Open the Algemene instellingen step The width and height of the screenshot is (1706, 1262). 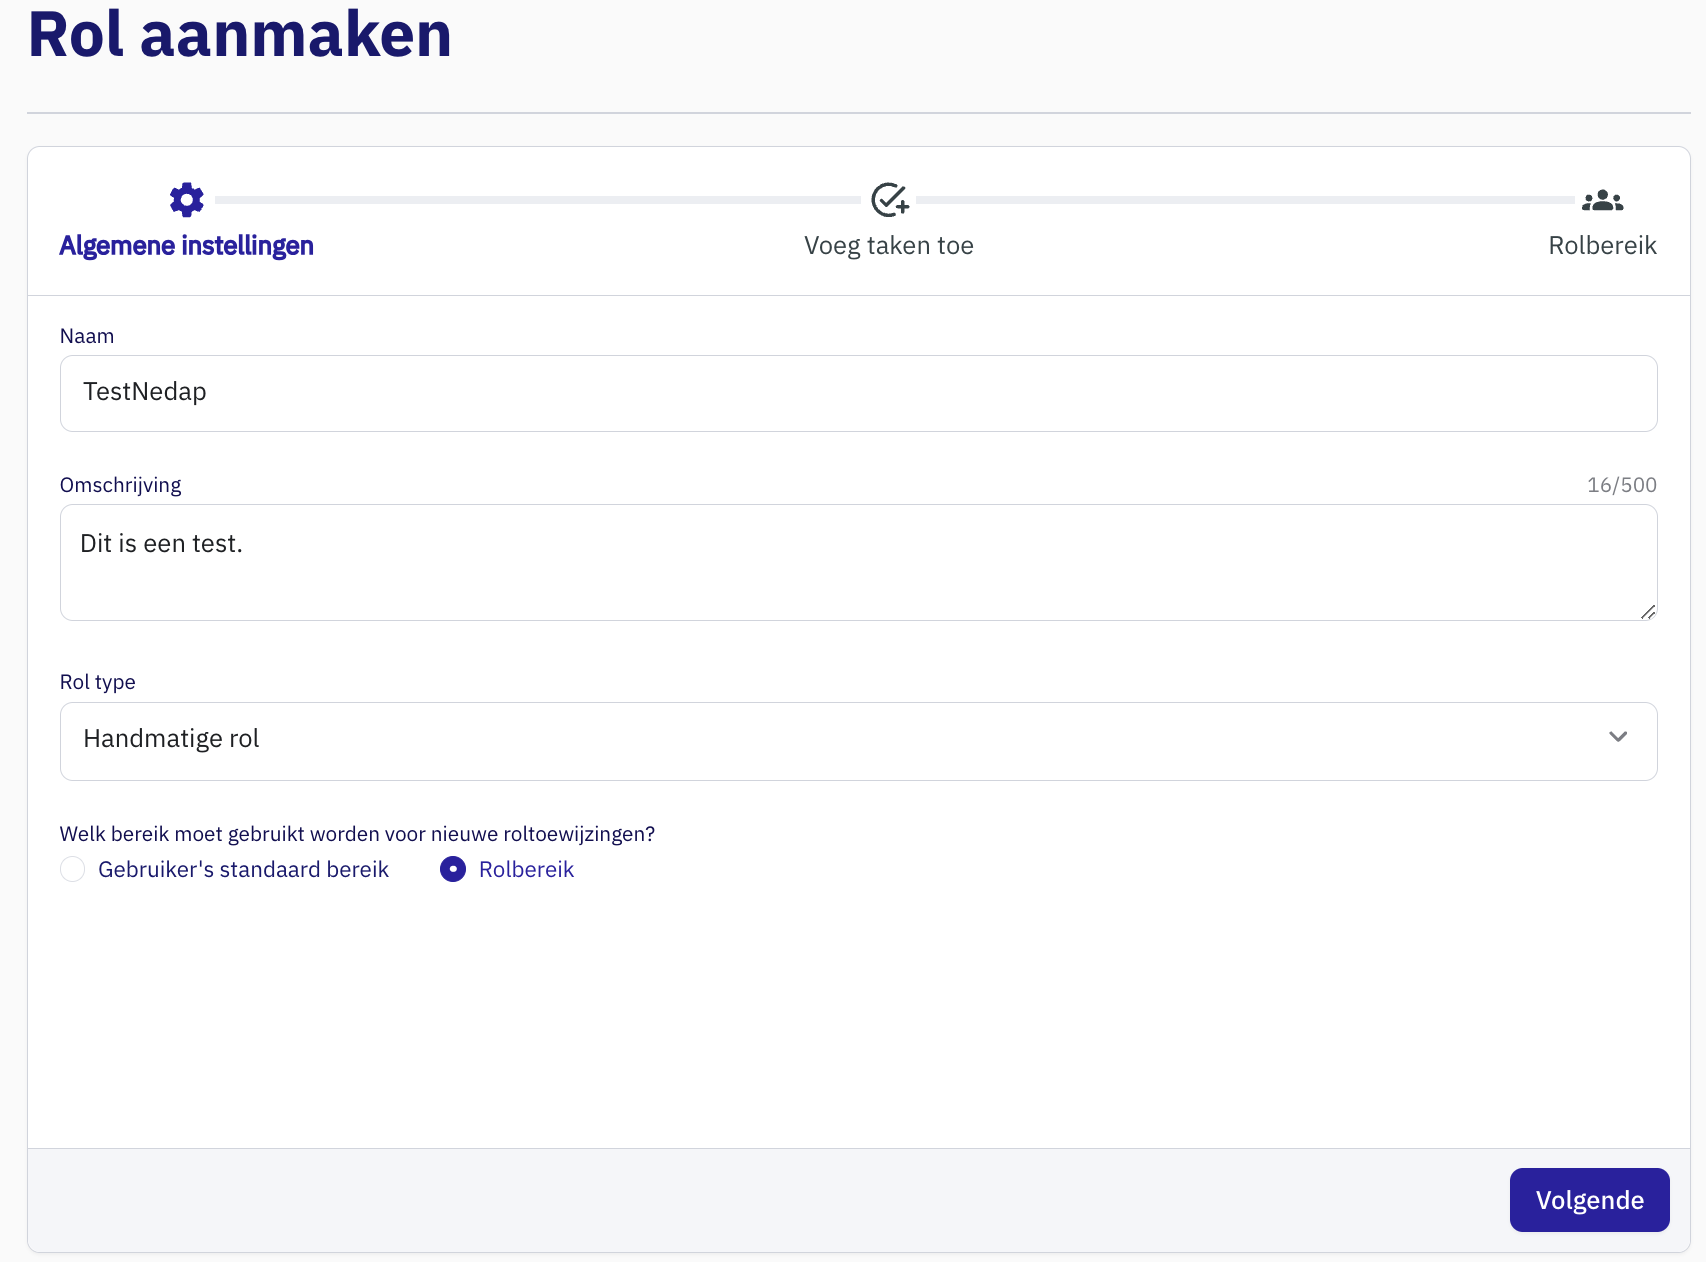coord(187,246)
